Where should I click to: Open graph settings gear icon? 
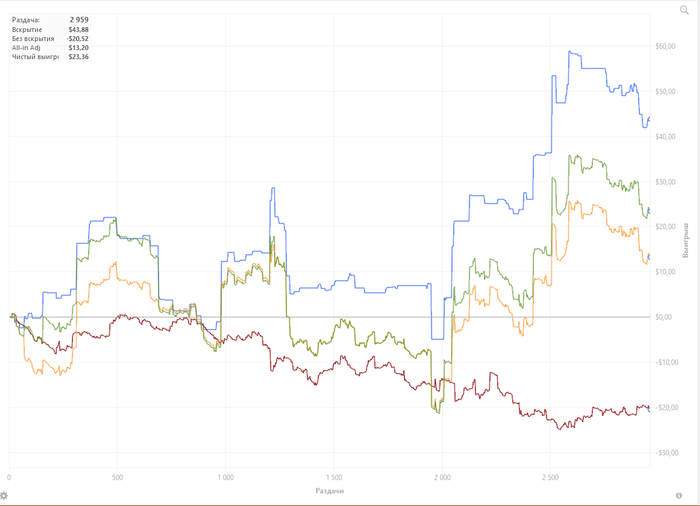[5, 496]
